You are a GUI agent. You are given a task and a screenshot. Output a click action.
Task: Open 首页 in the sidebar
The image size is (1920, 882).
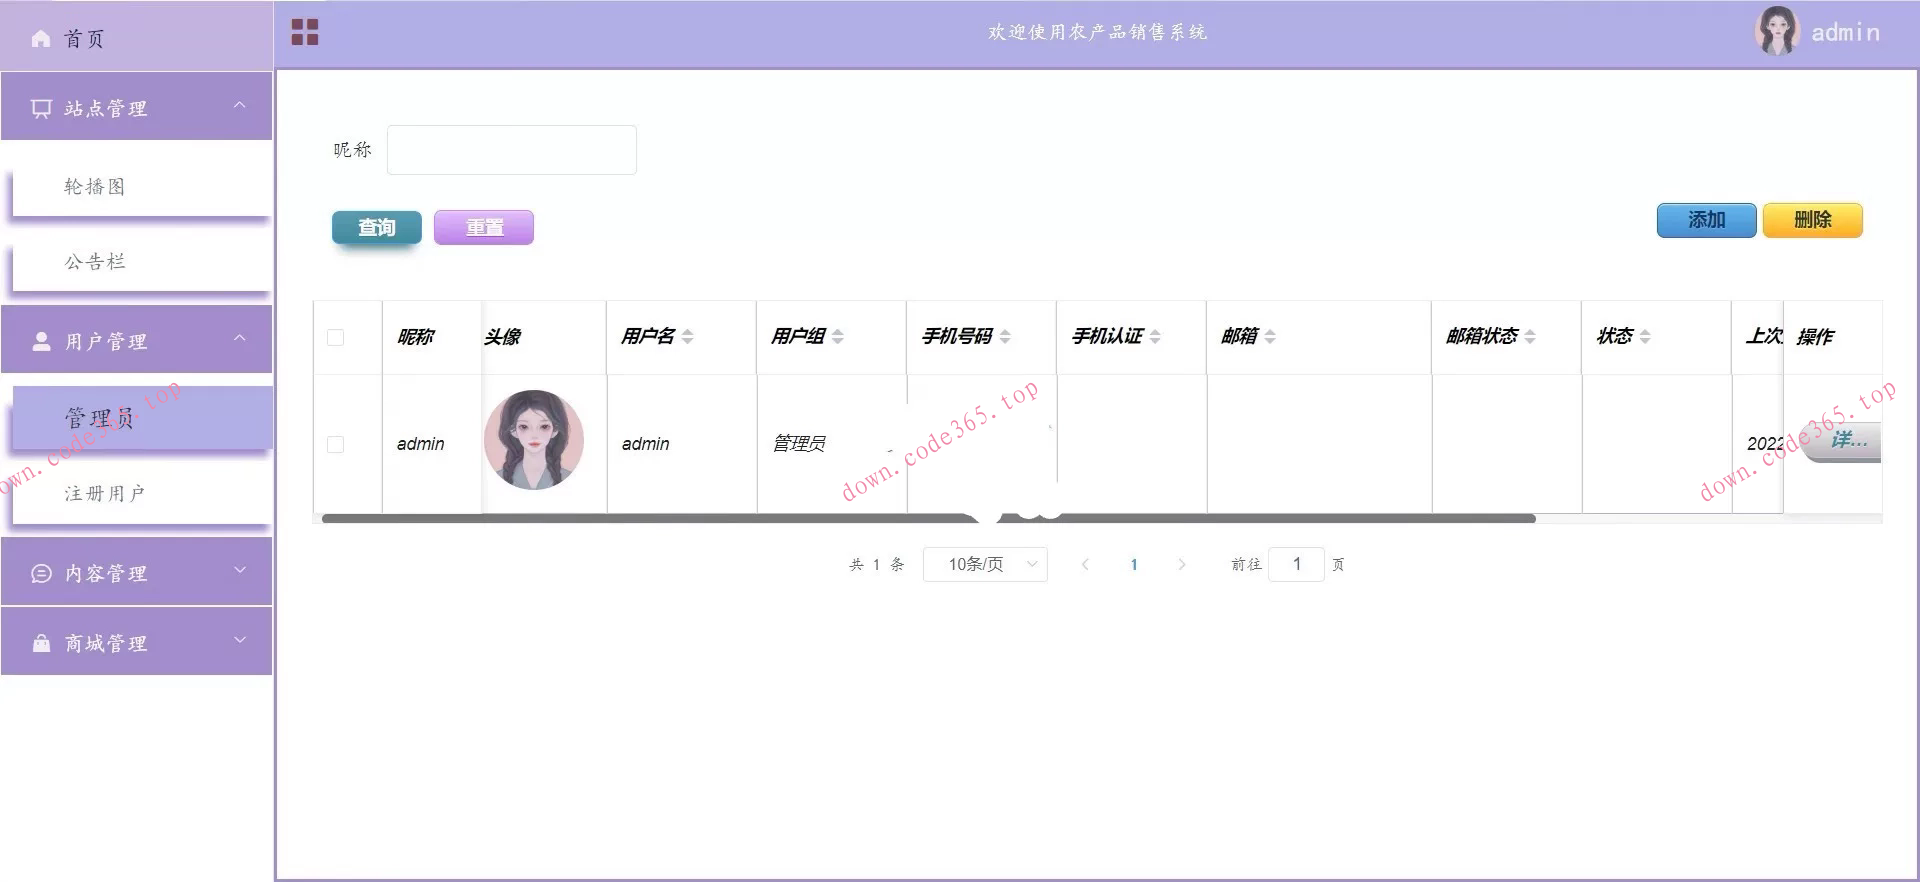(137, 38)
